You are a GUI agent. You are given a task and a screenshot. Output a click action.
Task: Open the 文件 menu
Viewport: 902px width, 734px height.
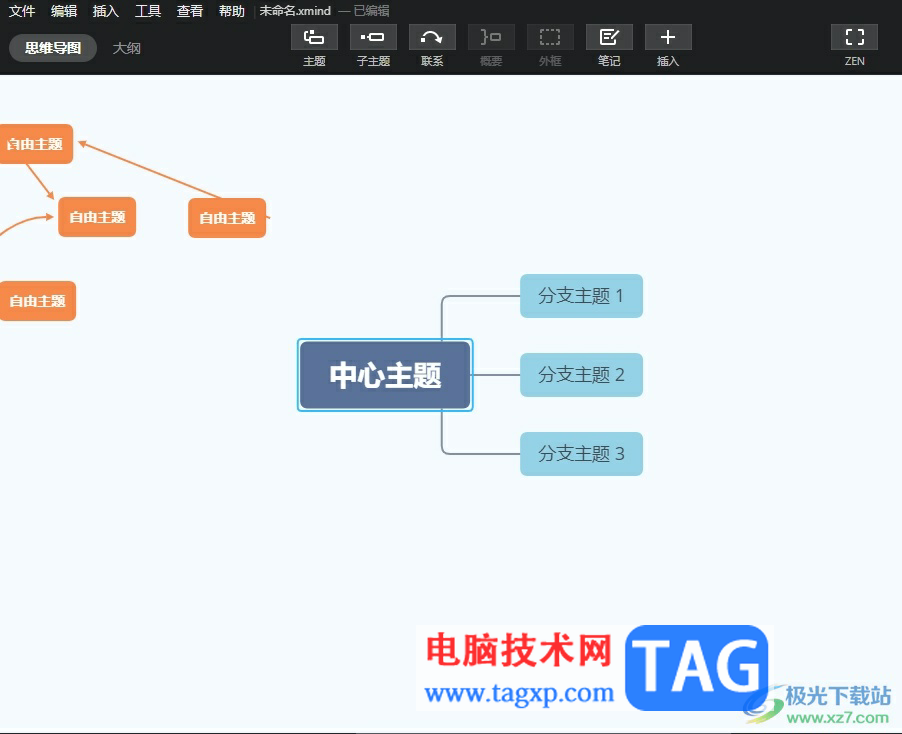[22, 11]
